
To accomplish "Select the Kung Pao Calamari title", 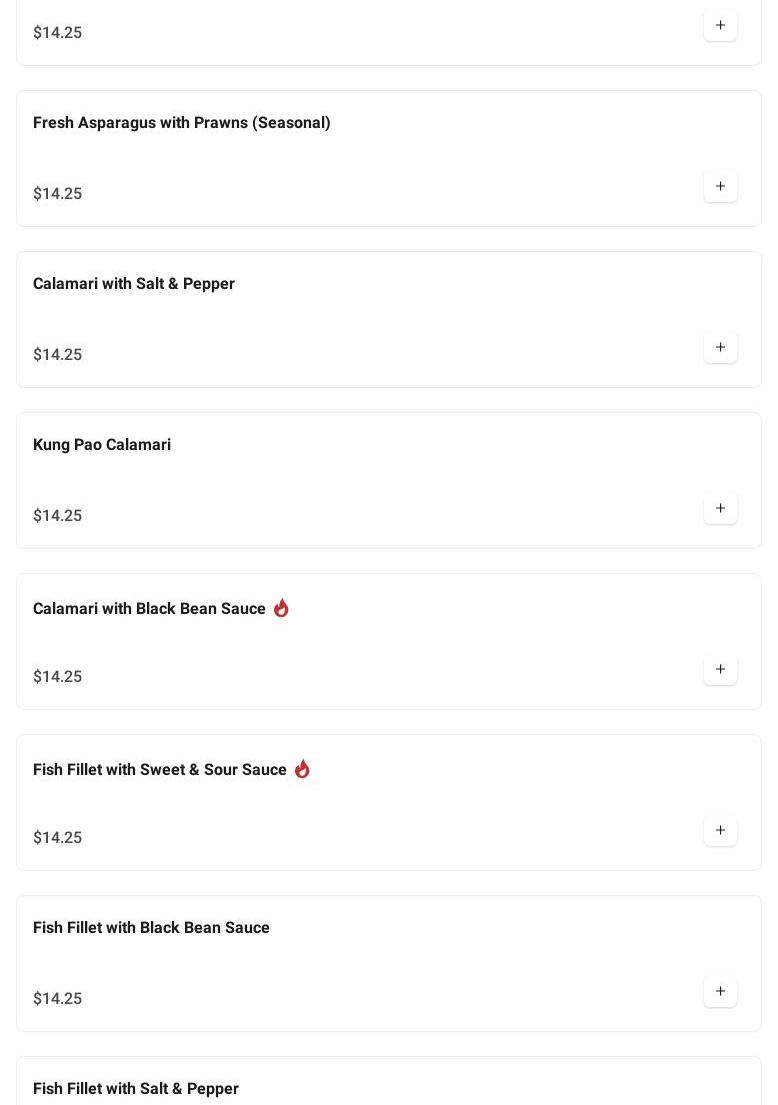I will point(102,445).
